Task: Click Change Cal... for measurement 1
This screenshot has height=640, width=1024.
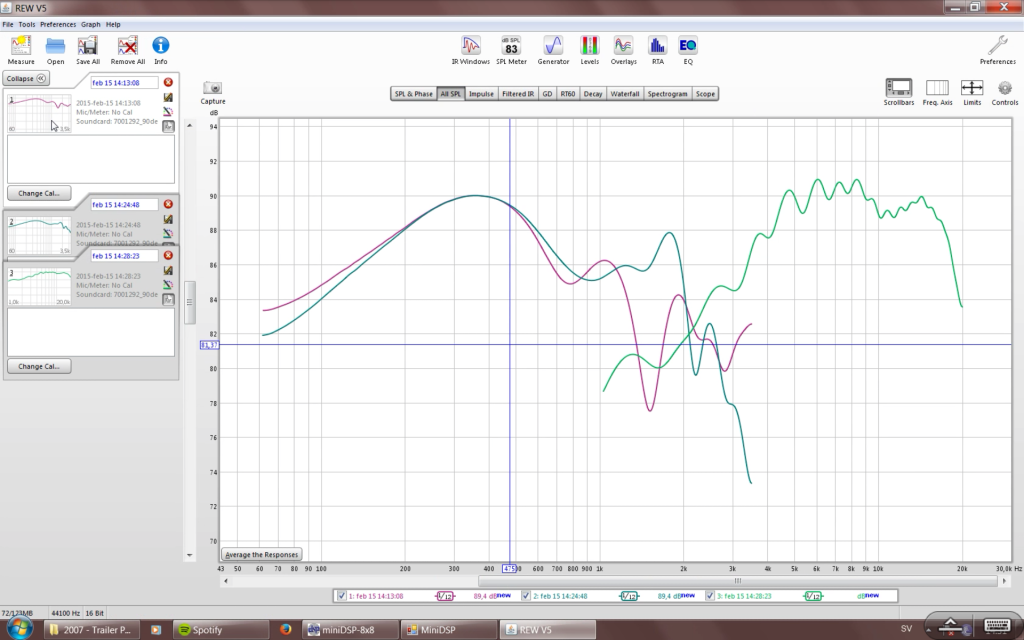Action: [39, 193]
